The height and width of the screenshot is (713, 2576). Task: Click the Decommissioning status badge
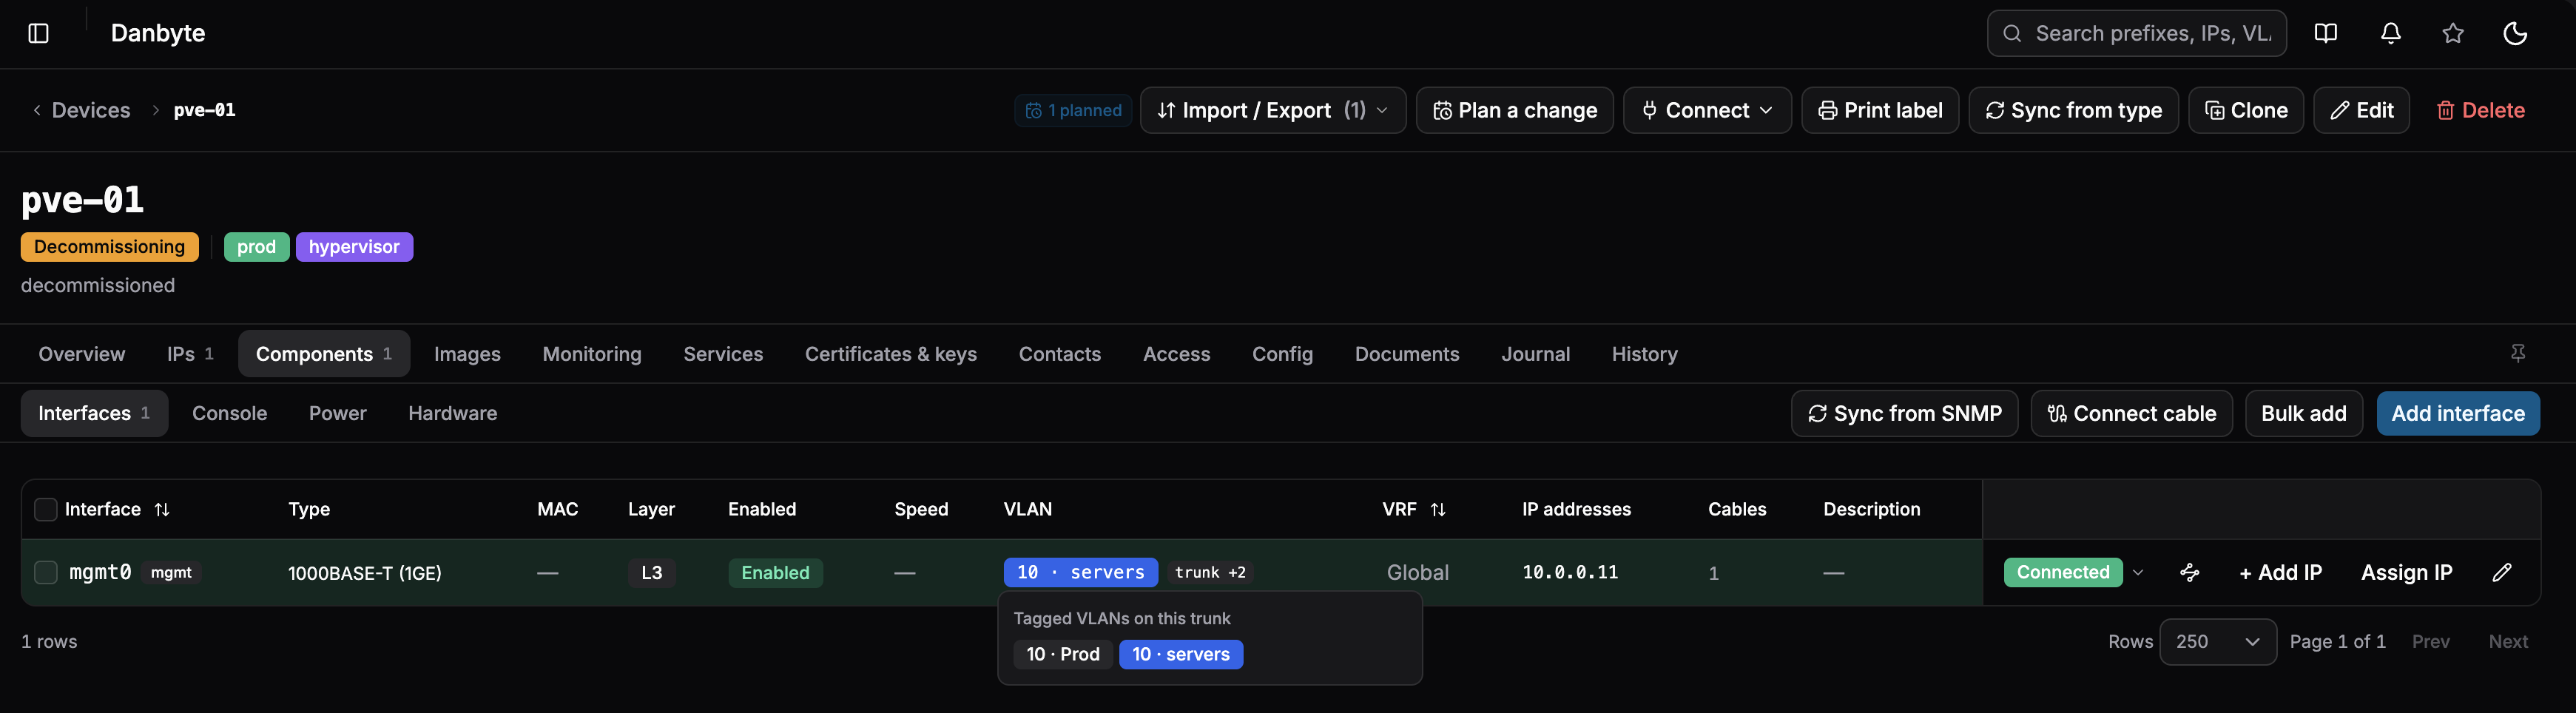tap(109, 247)
